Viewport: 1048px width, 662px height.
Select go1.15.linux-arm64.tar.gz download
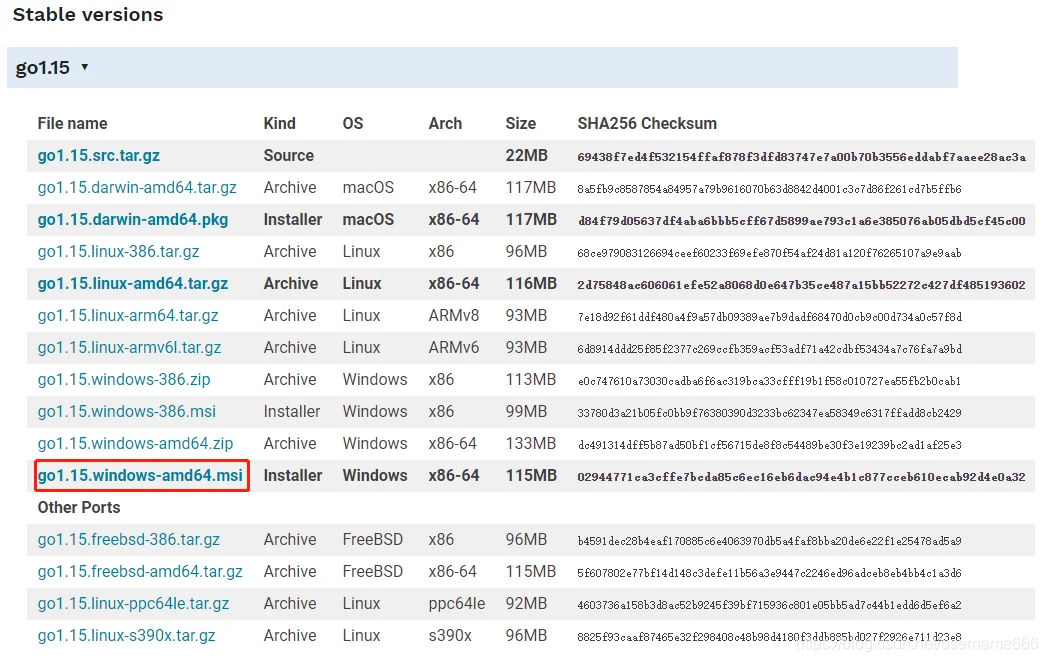[x=128, y=316]
